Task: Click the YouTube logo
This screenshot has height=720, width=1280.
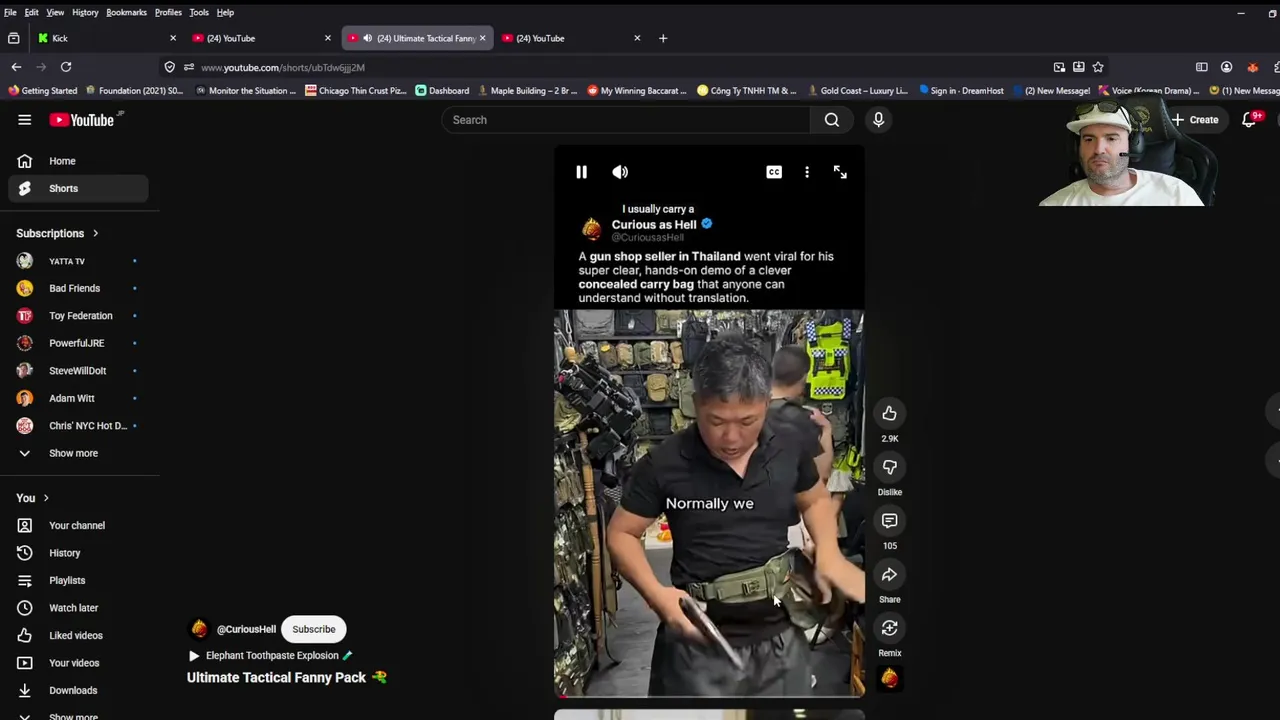Action: coord(83,120)
